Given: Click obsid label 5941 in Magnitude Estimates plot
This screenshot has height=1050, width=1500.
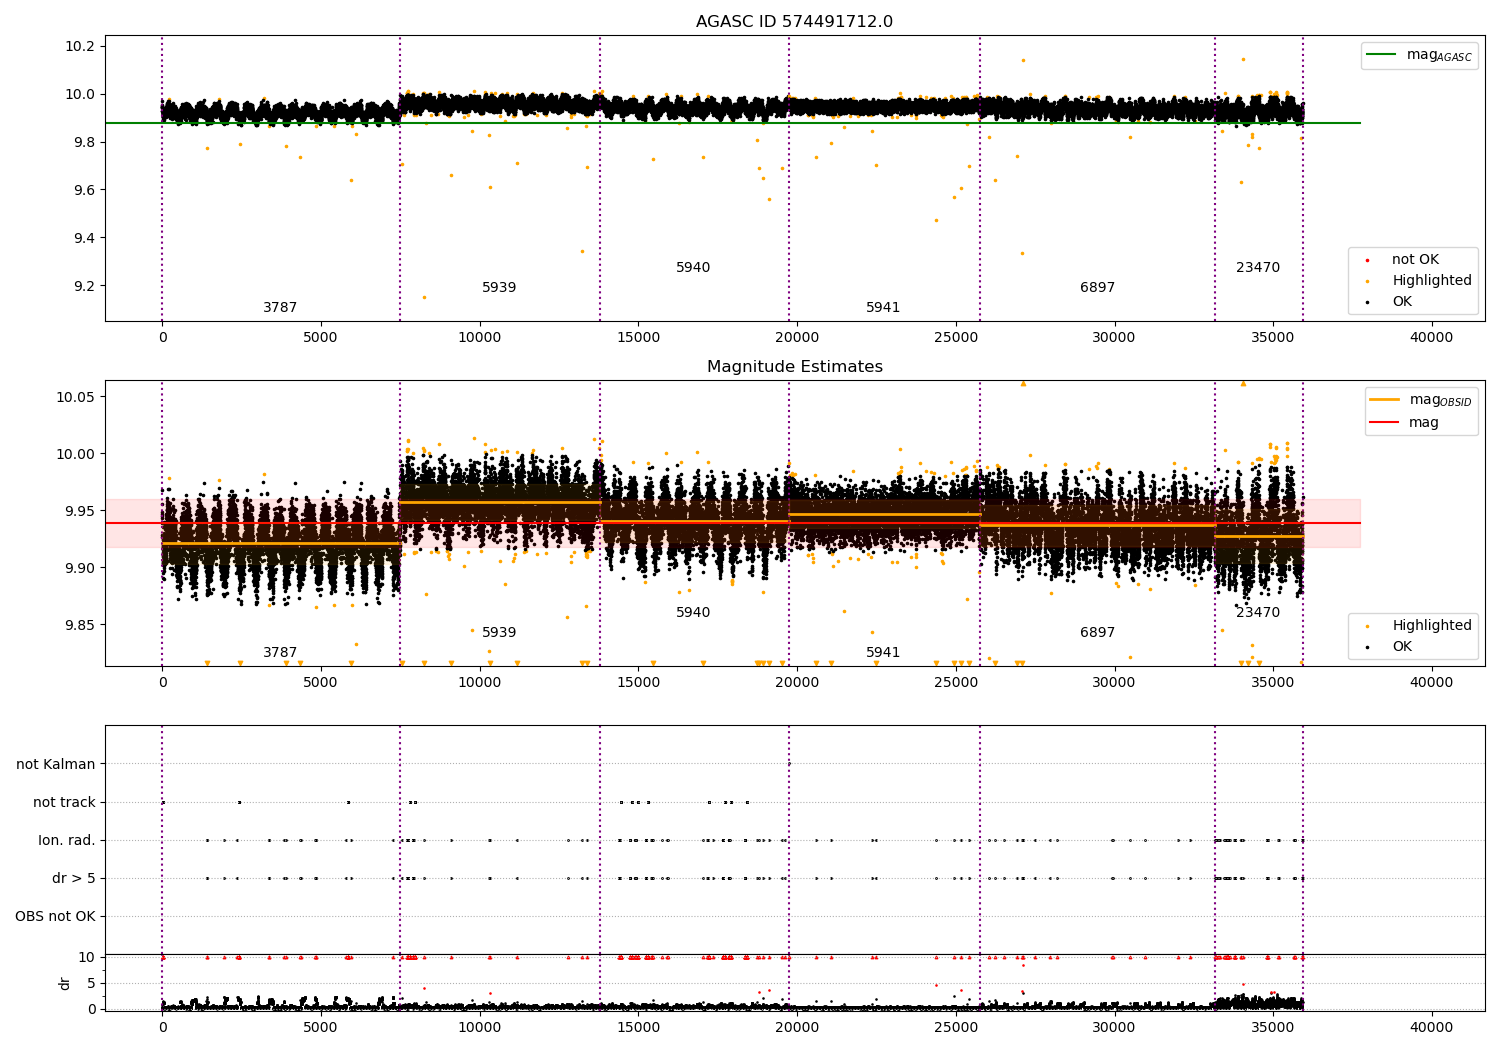Looking at the screenshot, I should pyautogui.click(x=883, y=653).
